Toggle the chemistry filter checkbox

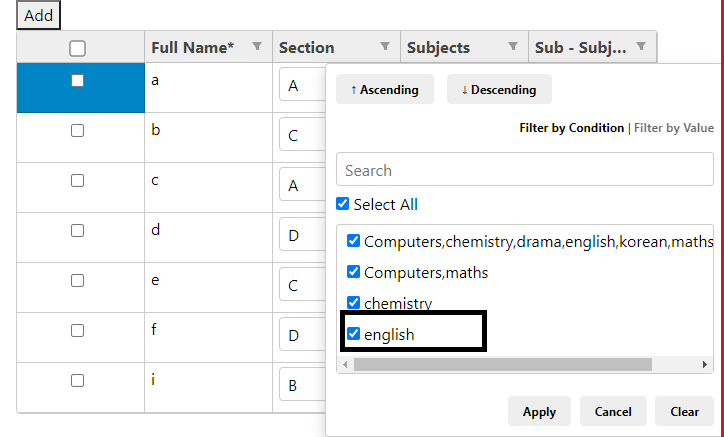coord(353,303)
